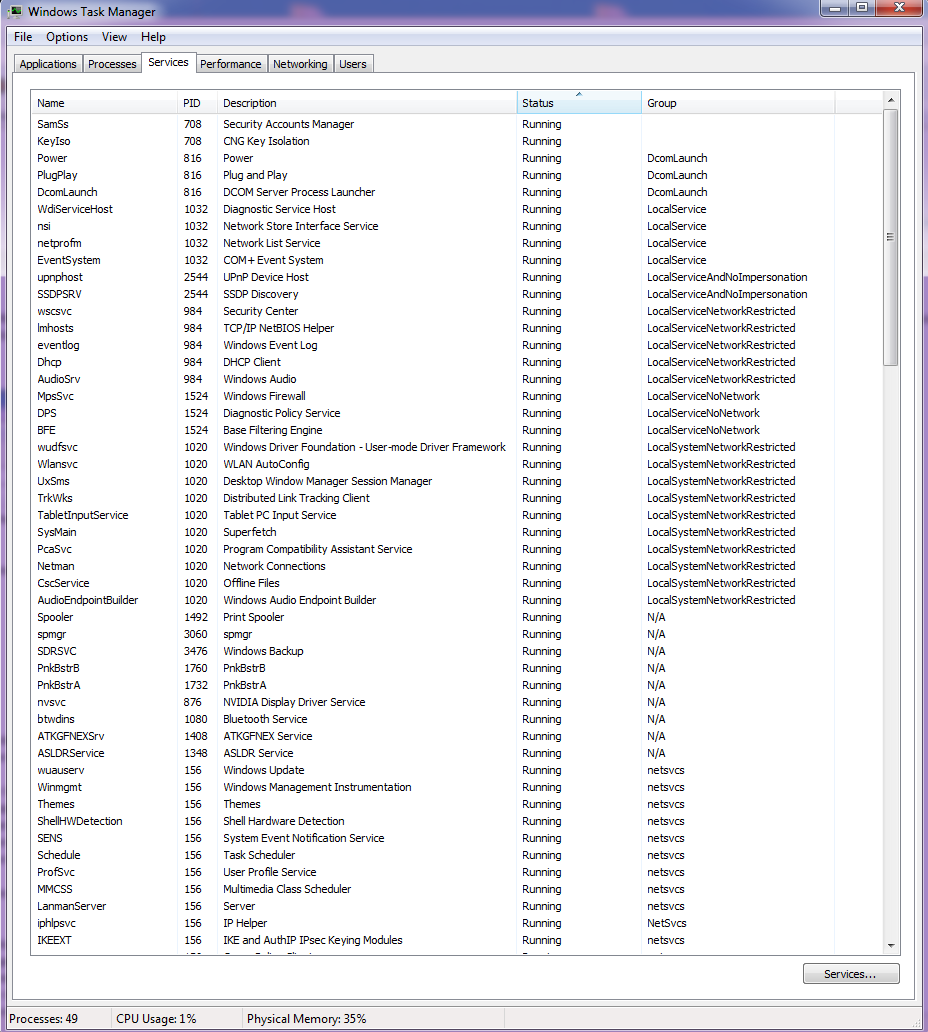Maximize the Task Manager window

click(862, 9)
